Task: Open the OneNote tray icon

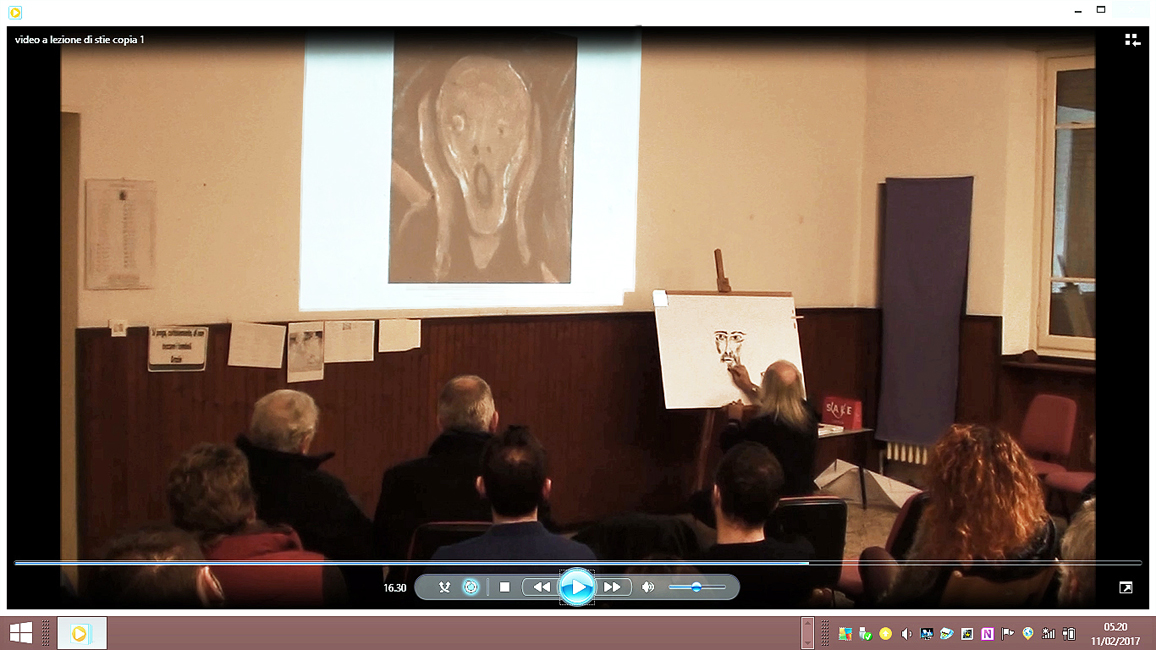Action: (987, 634)
